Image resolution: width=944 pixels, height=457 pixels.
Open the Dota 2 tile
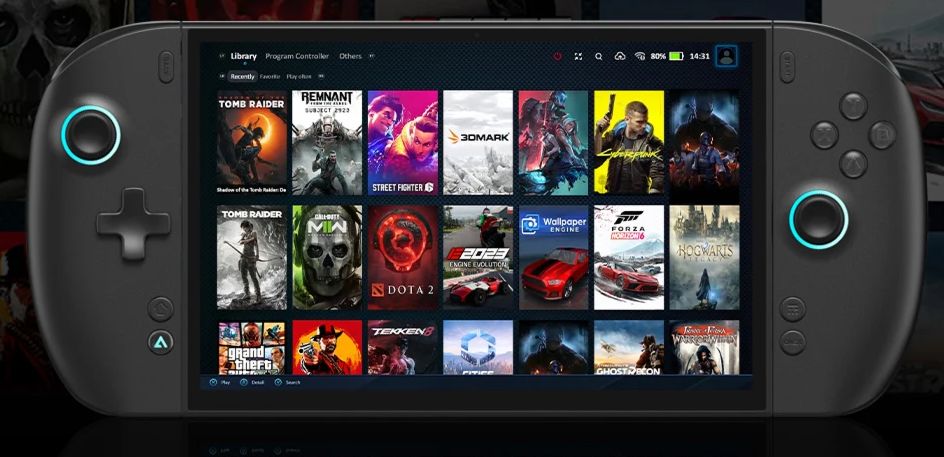(x=403, y=257)
